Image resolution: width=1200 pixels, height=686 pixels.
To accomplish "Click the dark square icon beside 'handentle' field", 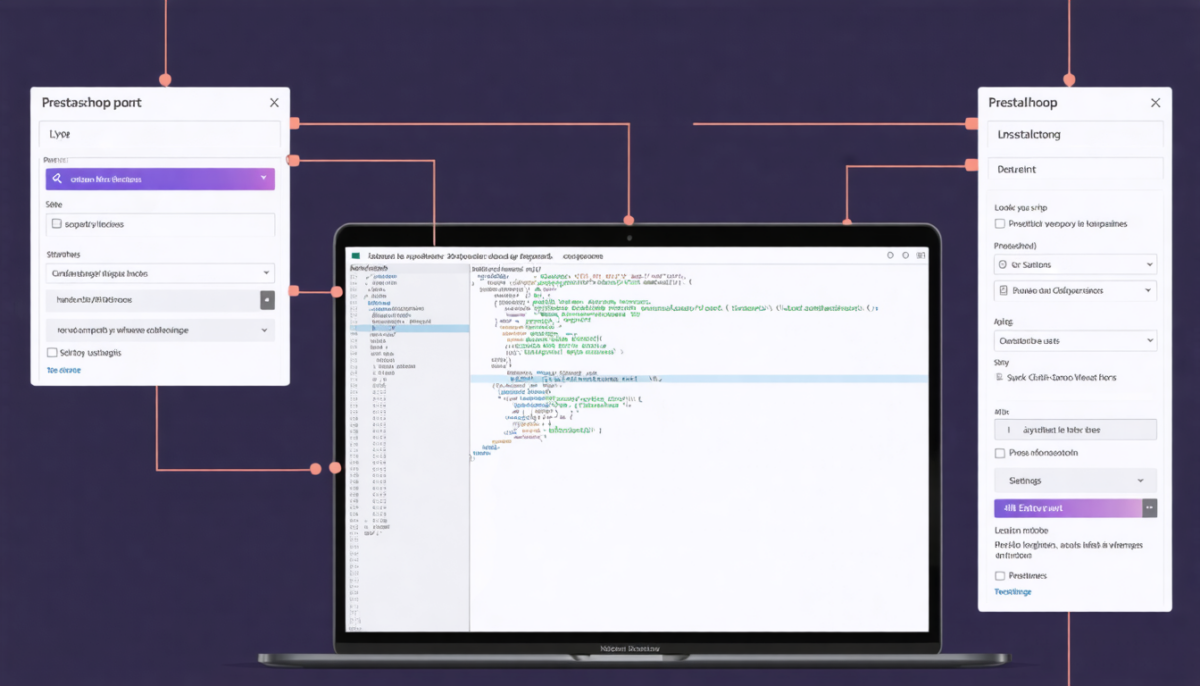I will pyautogui.click(x=267, y=300).
